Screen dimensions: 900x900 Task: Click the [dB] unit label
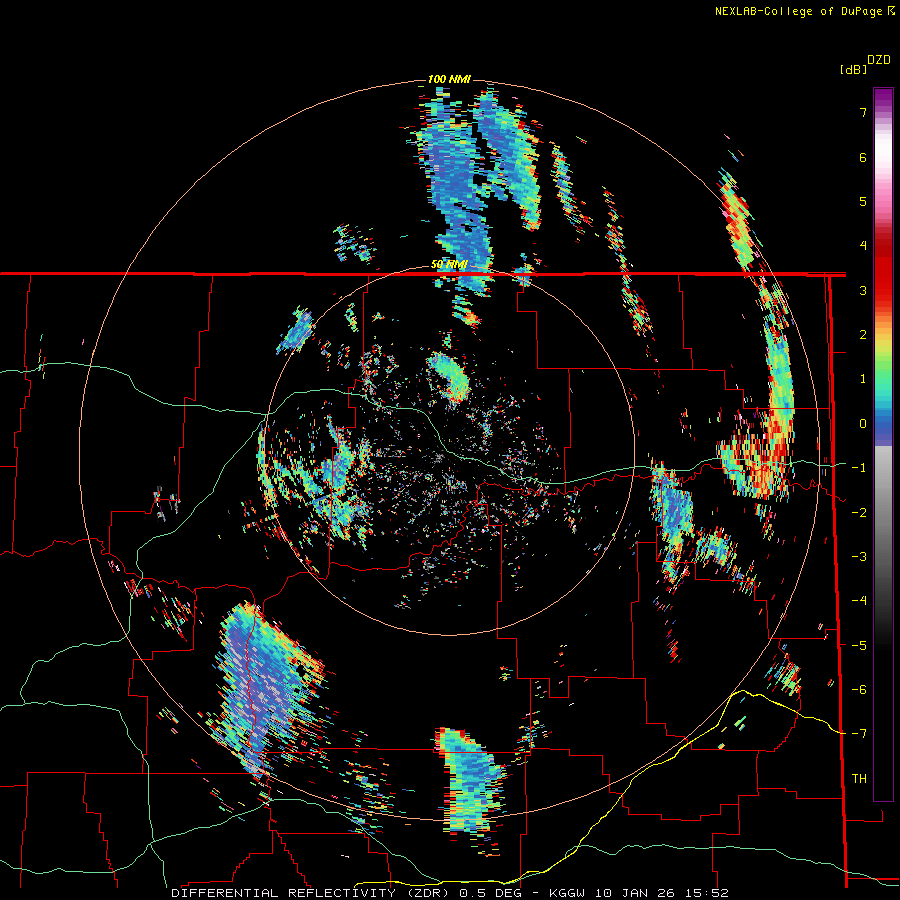point(853,69)
